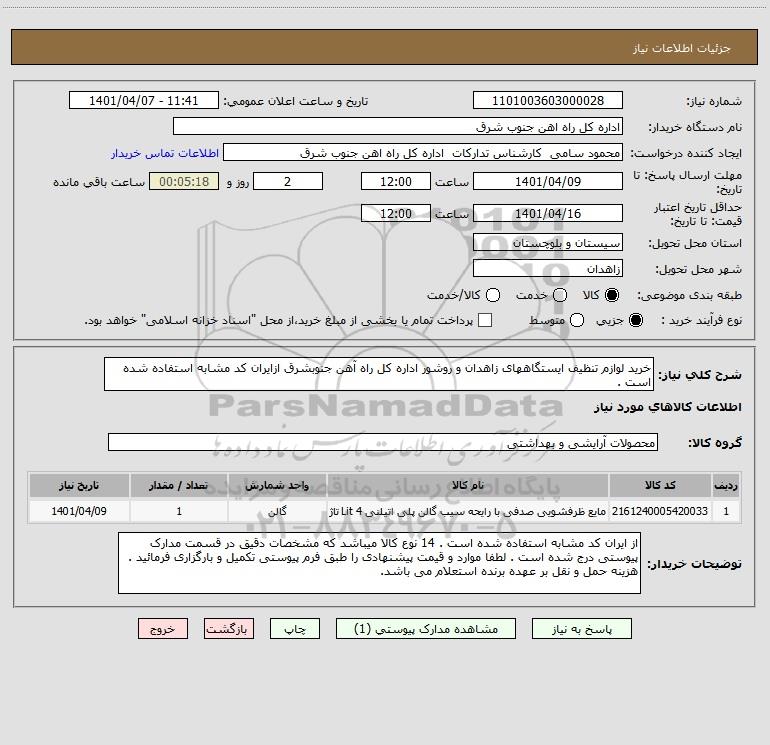Image resolution: width=770 pixels, height=745 pixels.
Task: Click unit cell گالن
Action: click(x=277, y=511)
